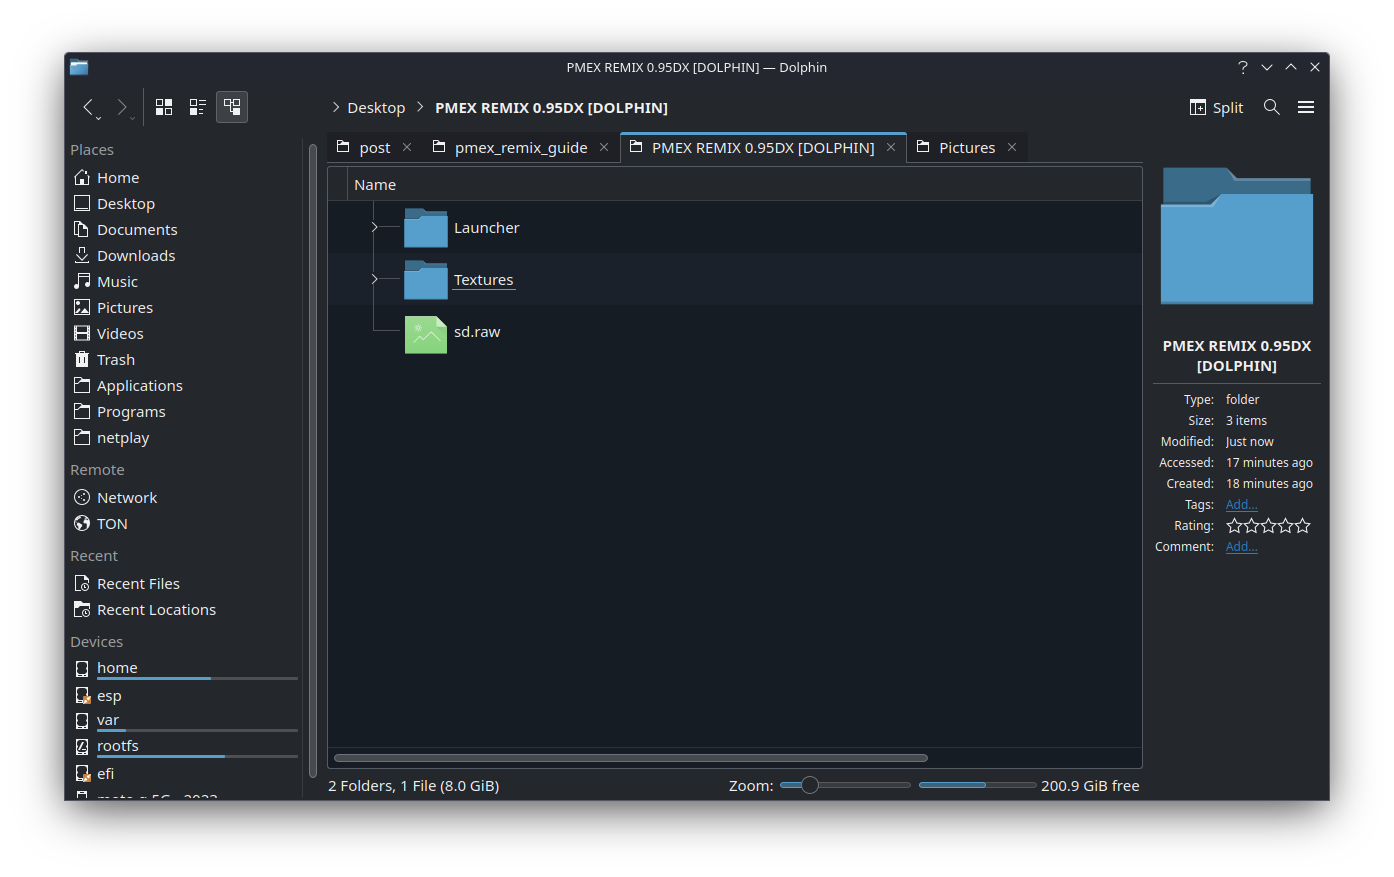Expand the Textures folder tree
This screenshot has height=877, width=1394.
coord(374,279)
